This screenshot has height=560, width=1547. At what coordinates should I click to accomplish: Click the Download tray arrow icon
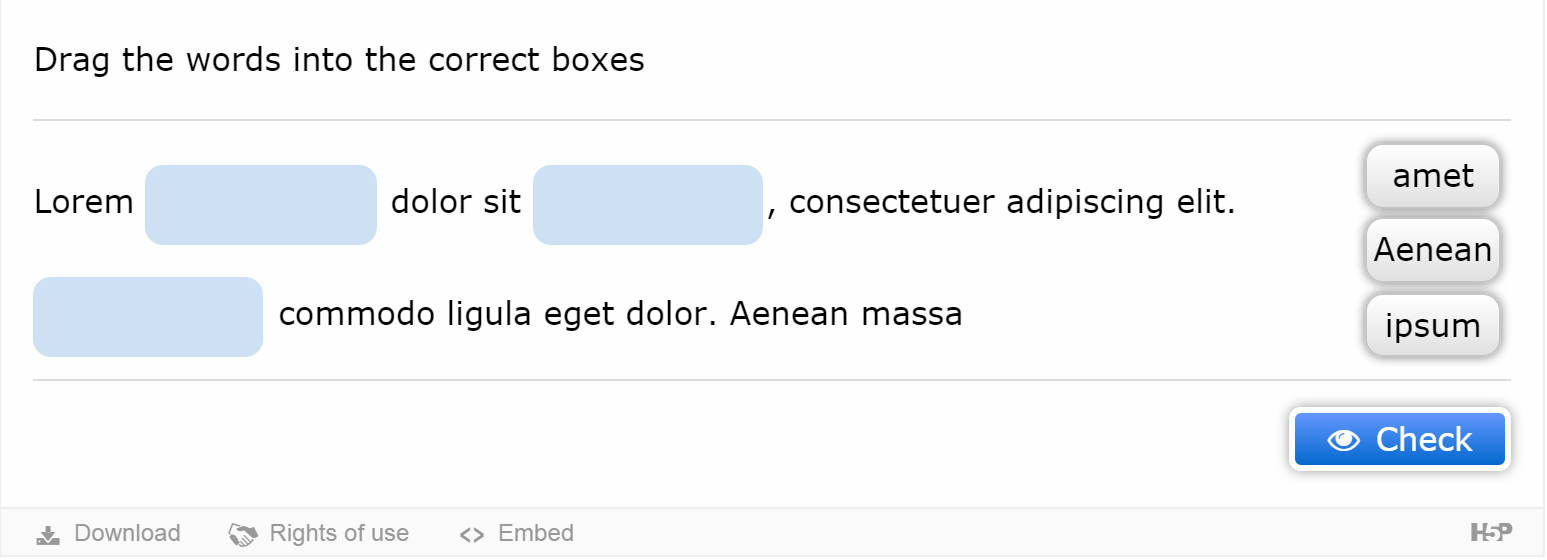[x=48, y=534]
